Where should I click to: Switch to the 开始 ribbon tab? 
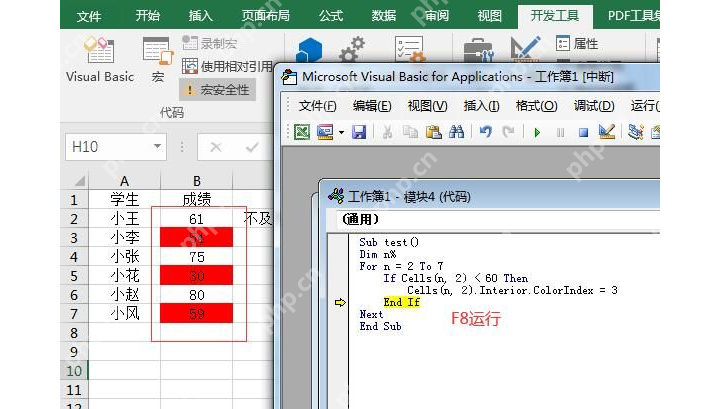[147, 16]
